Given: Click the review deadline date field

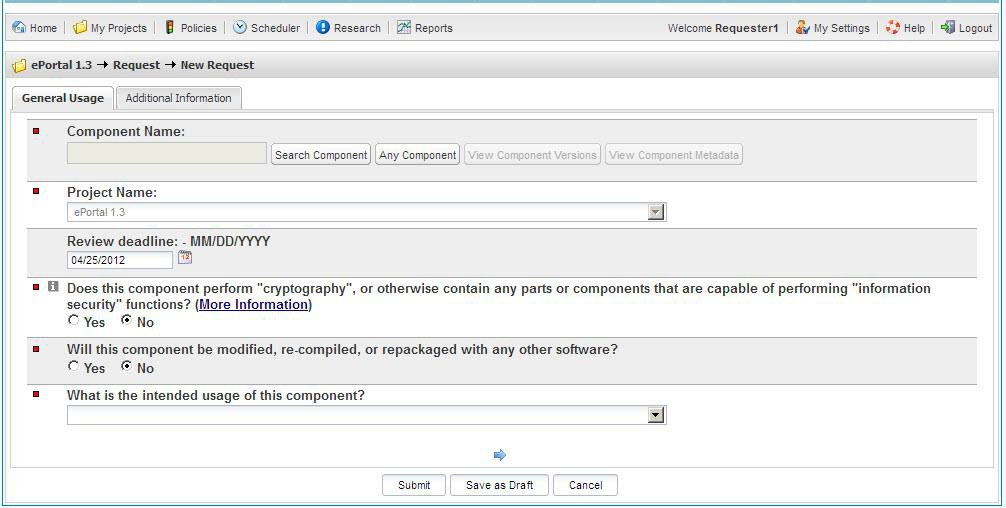Looking at the screenshot, I should 120,260.
